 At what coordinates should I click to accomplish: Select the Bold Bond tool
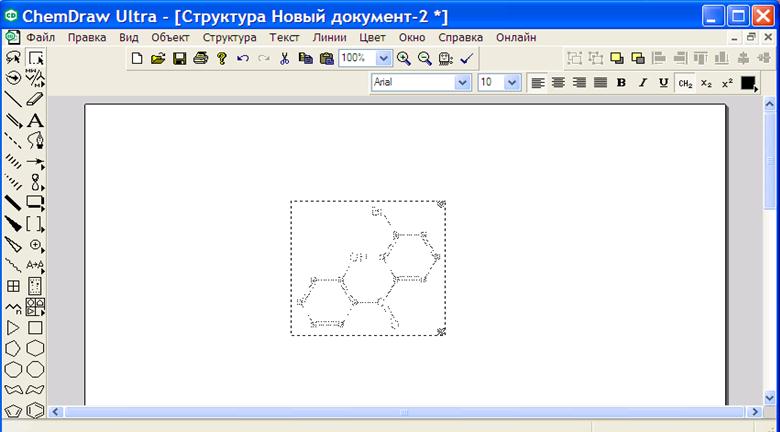pos(13,203)
